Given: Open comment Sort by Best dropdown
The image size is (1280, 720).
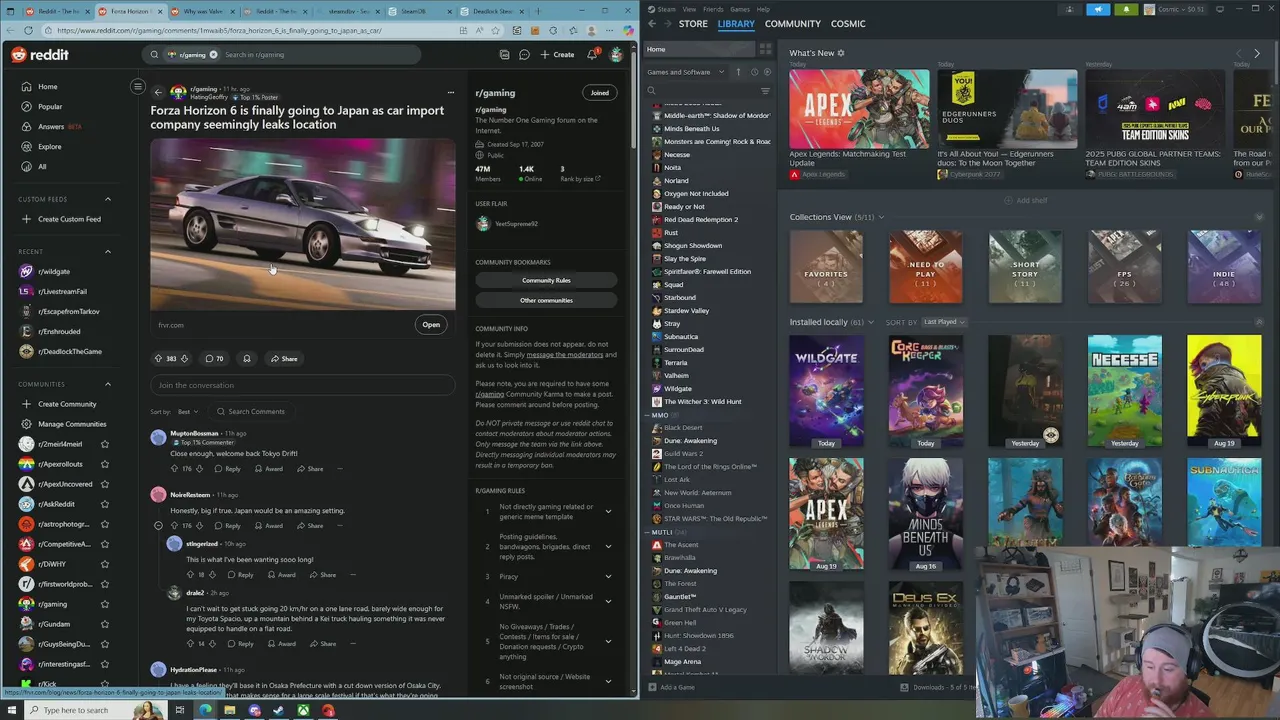Looking at the screenshot, I should coord(186,411).
